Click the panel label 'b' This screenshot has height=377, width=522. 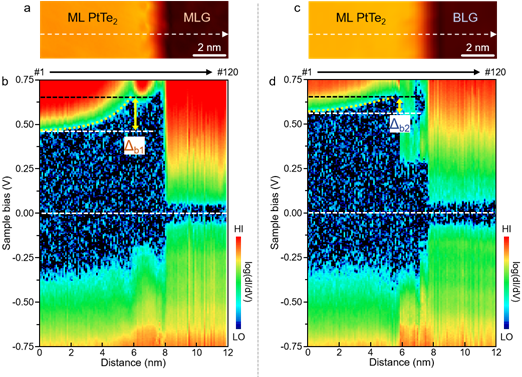tap(5, 81)
